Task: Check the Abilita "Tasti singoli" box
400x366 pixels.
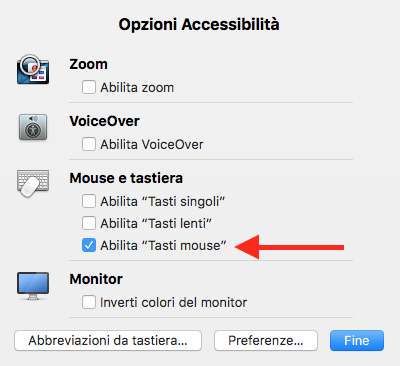Action: (89, 201)
